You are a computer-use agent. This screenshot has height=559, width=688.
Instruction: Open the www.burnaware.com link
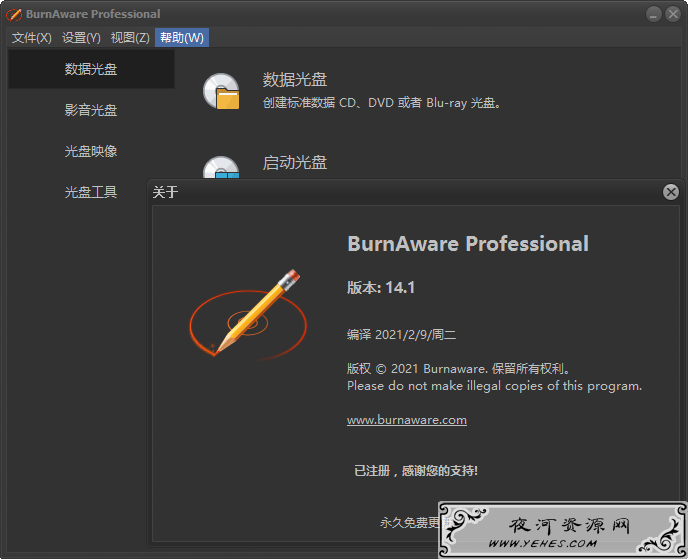(x=407, y=420)
